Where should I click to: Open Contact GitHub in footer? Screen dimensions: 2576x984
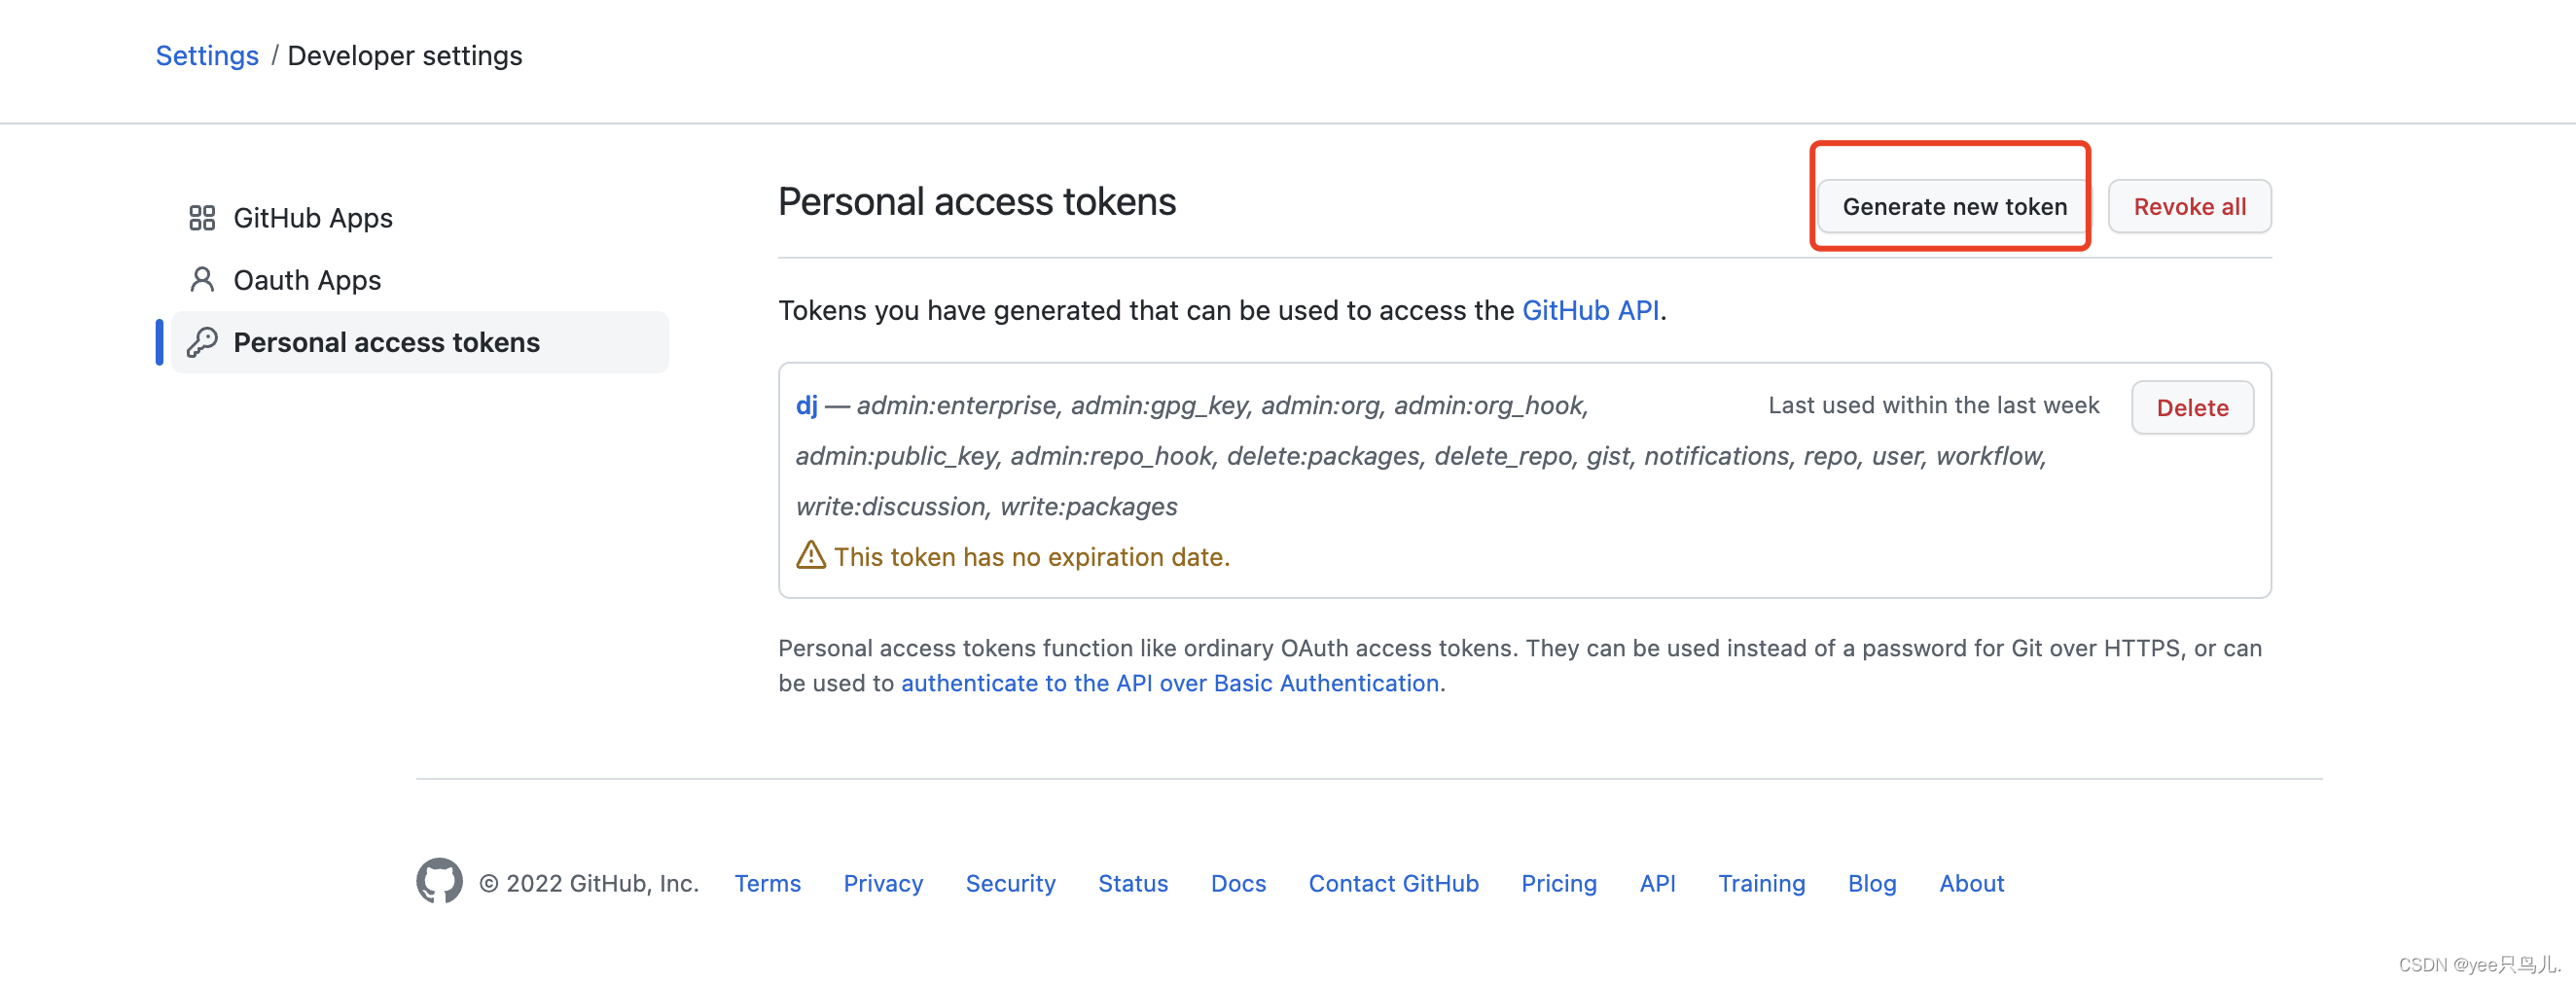pyautogui.click(x=1393, y=883)
